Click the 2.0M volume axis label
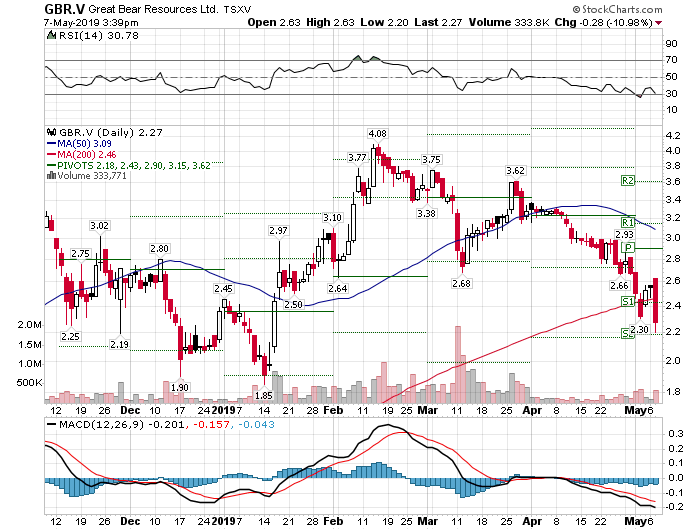 tap(29, 325)
